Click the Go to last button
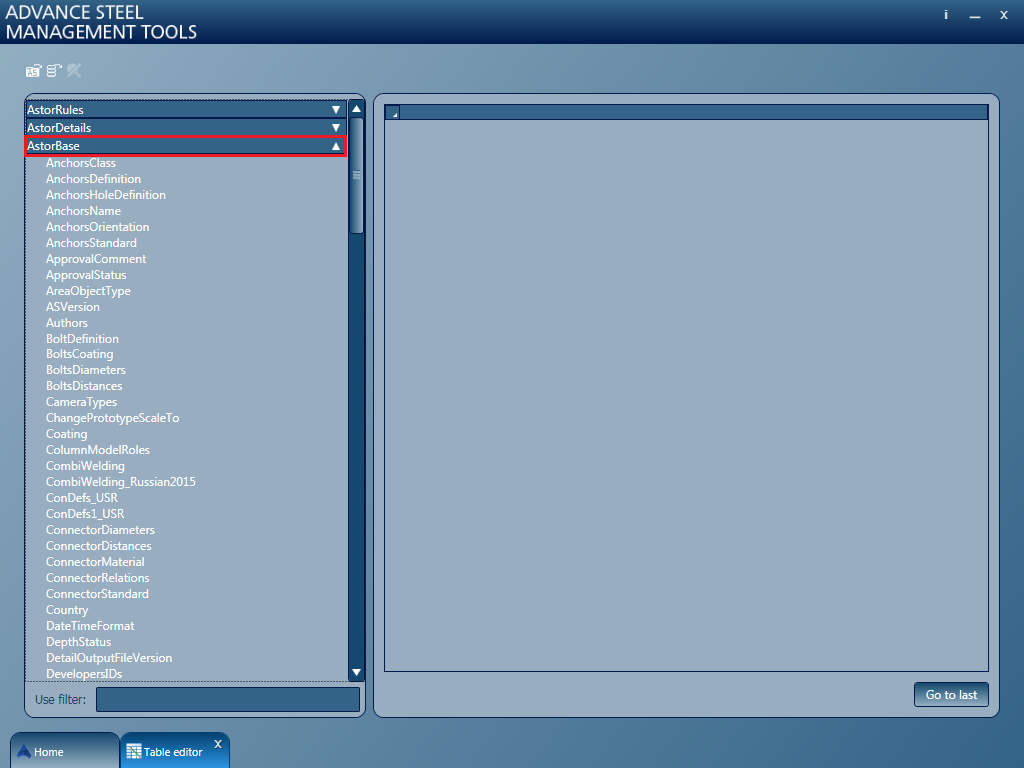Screen dimensions: 1024x768 (x=951, y=695)
